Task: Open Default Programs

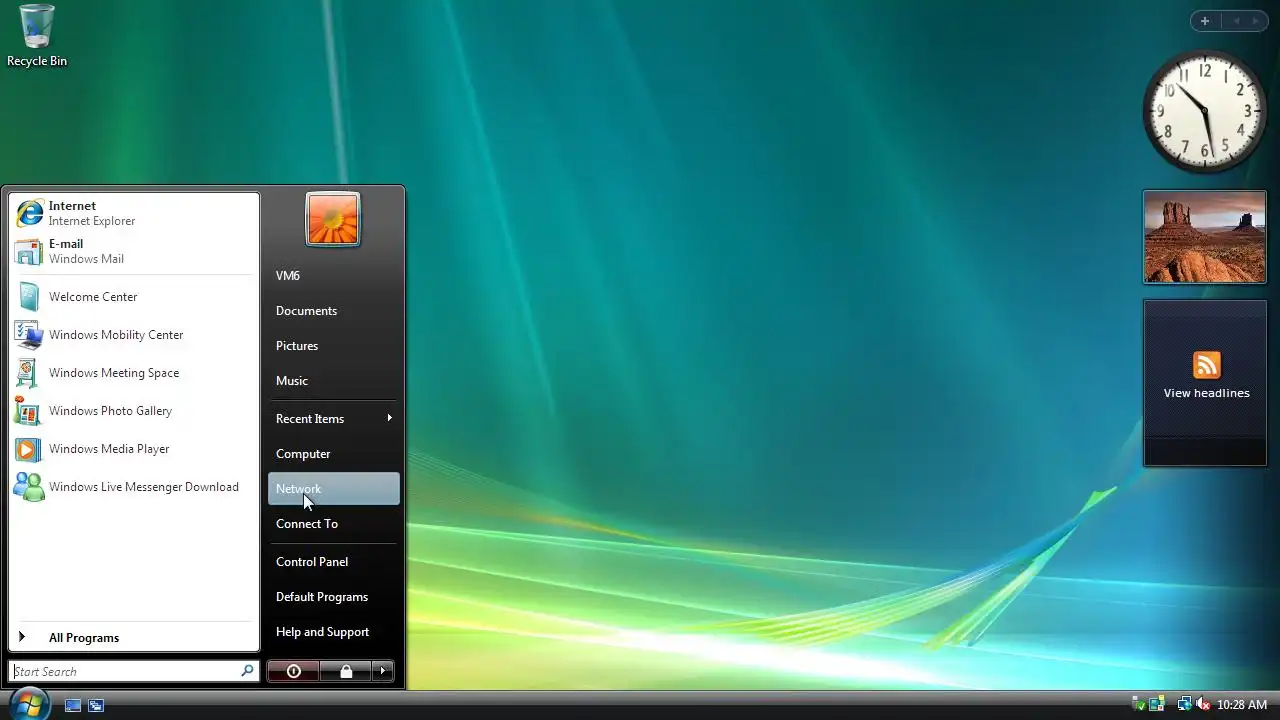Action: [334, 596]
